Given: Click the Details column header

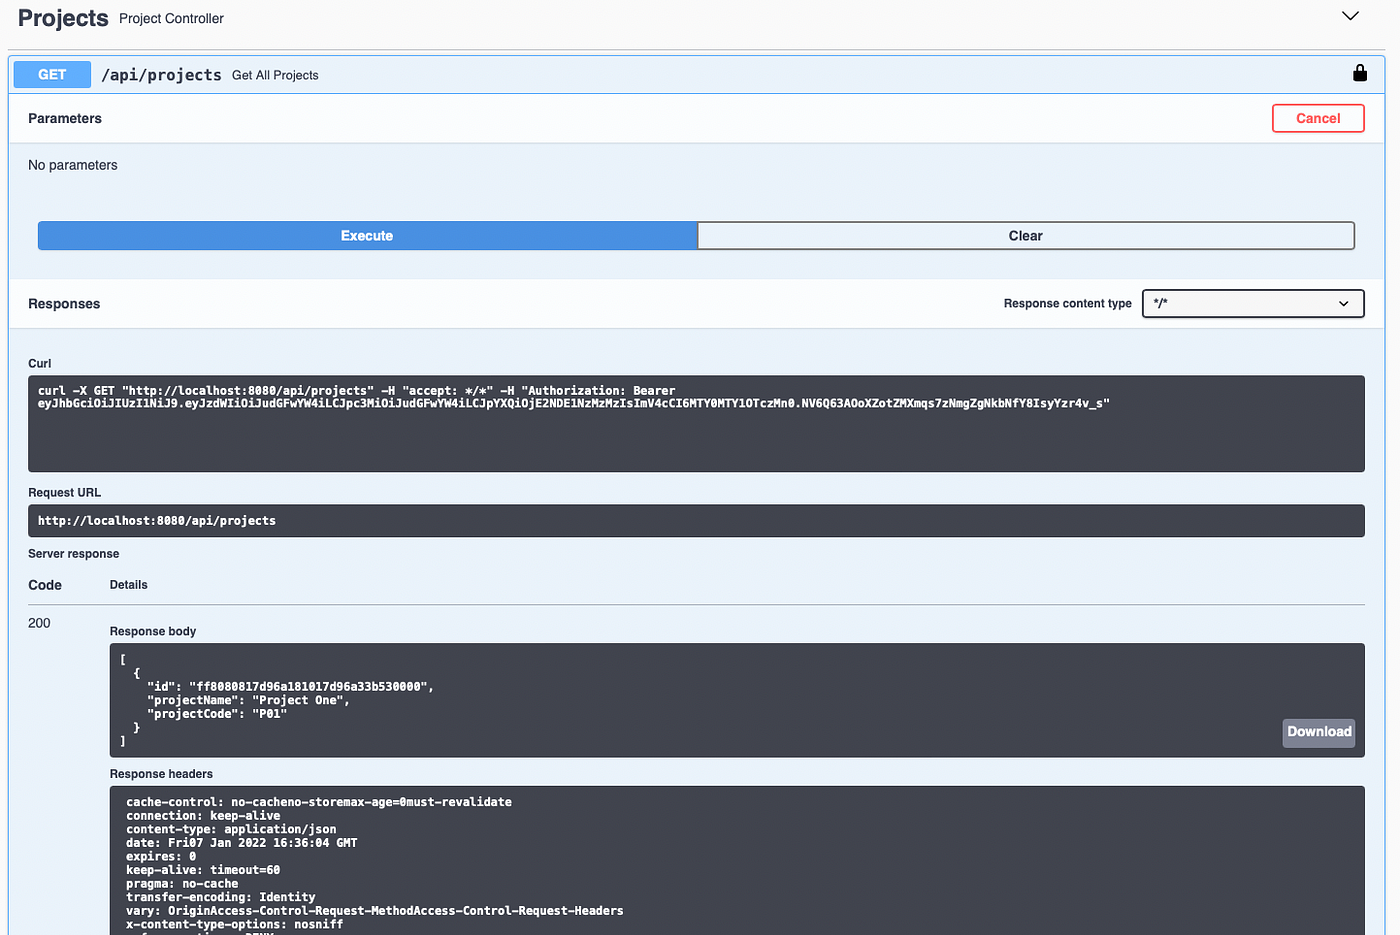Looking at the screenshot, I should coord(128,584).
